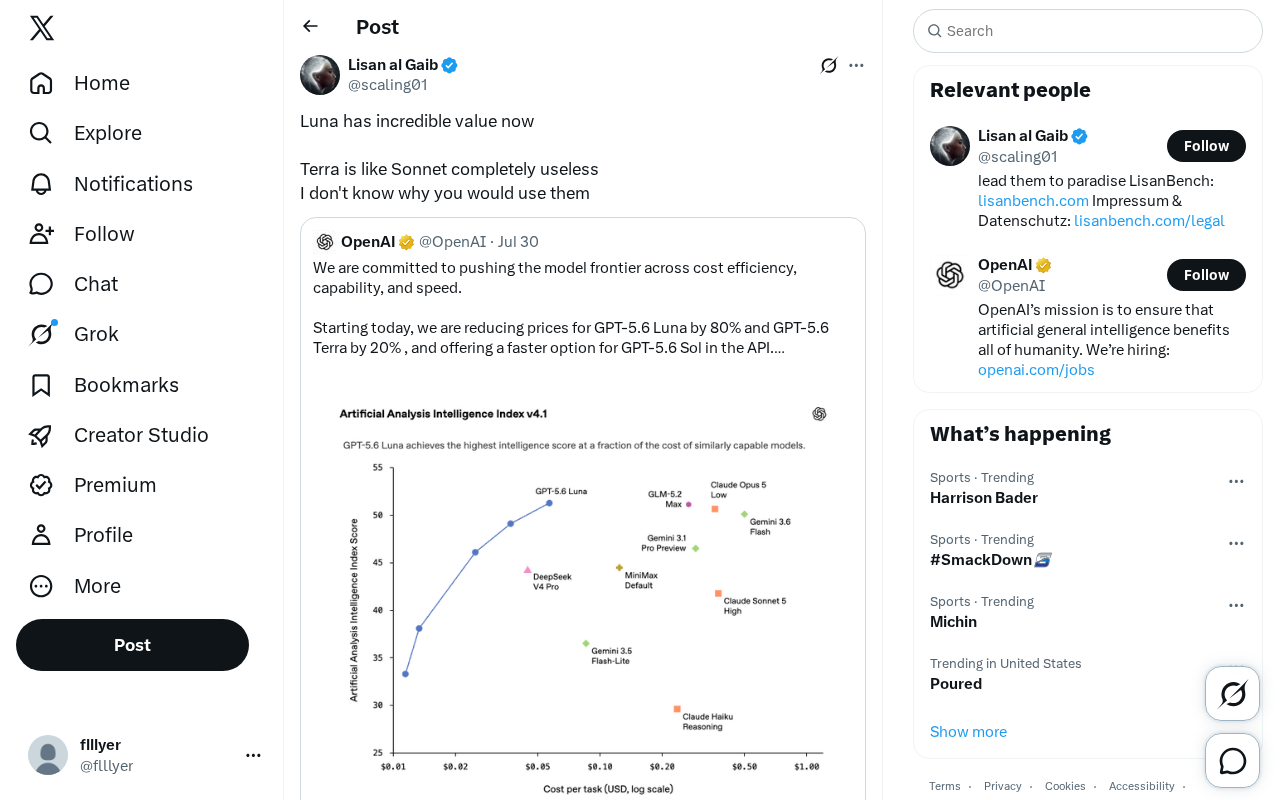Expand options for #SmackDown trend
The width and height of the screenshot is (1280, 800).
1236,543
